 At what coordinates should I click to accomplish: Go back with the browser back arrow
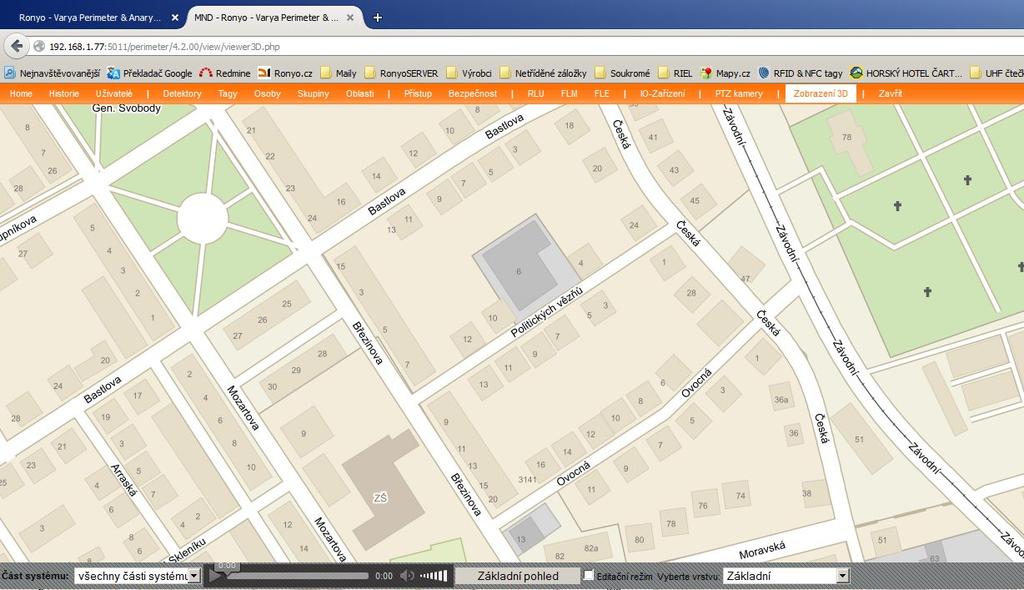tap(17, 46)
